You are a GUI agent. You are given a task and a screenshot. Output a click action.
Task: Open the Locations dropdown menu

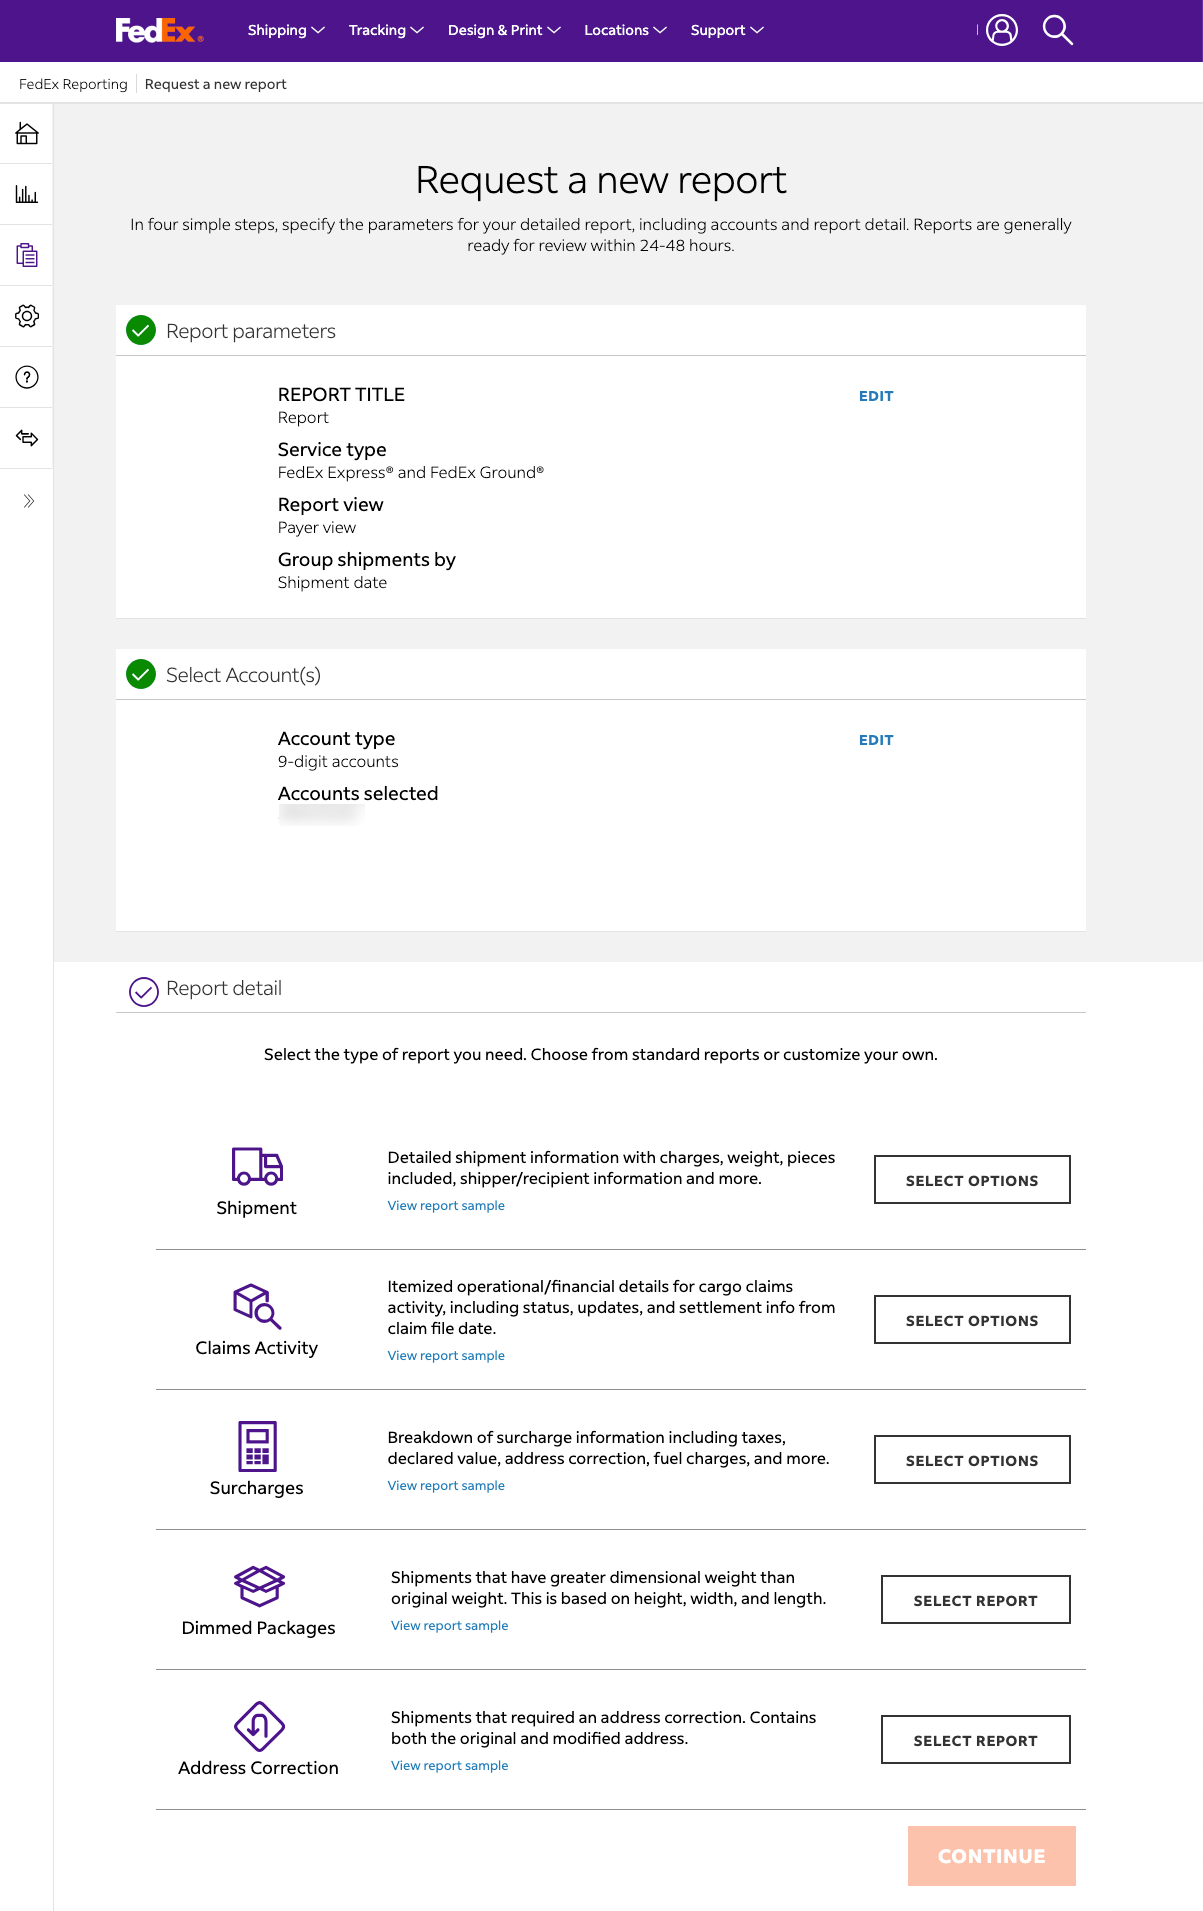tap(625, 30)
